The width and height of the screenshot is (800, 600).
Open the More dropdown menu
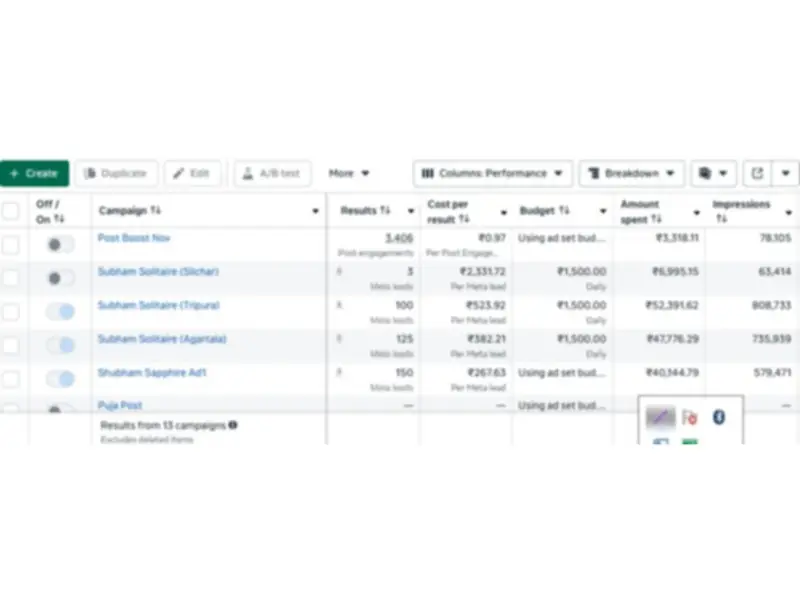tap(348, 172)
